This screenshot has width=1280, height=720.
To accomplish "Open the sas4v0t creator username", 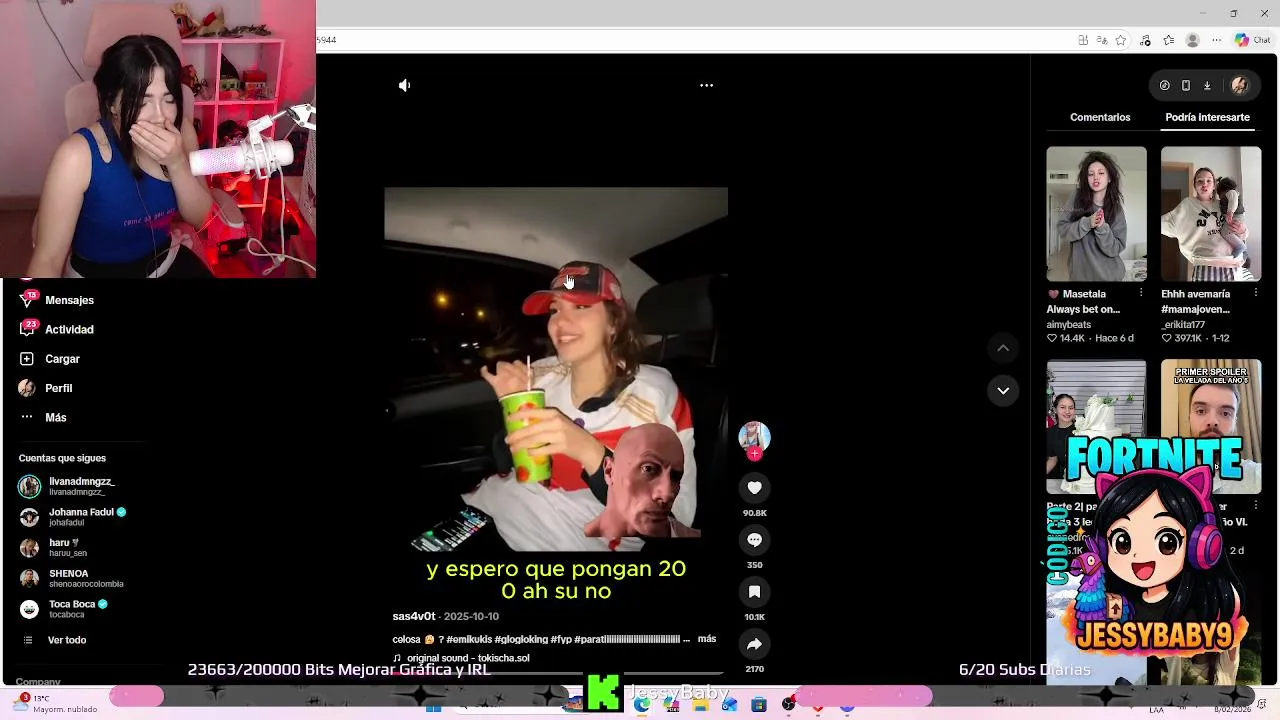I will tap(414, 616).
